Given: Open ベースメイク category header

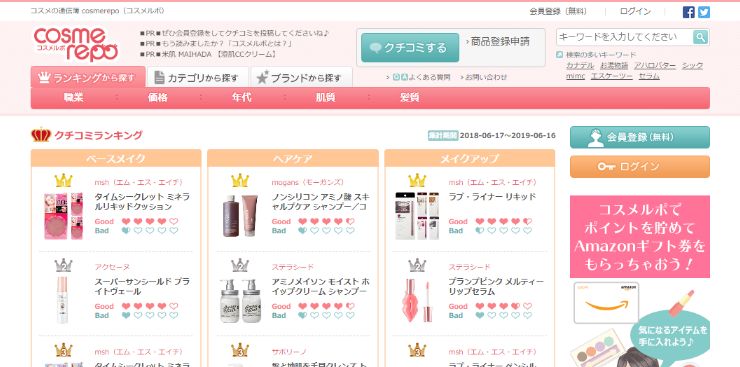Looking at the screenshot, I should click(x=116, y=158).
